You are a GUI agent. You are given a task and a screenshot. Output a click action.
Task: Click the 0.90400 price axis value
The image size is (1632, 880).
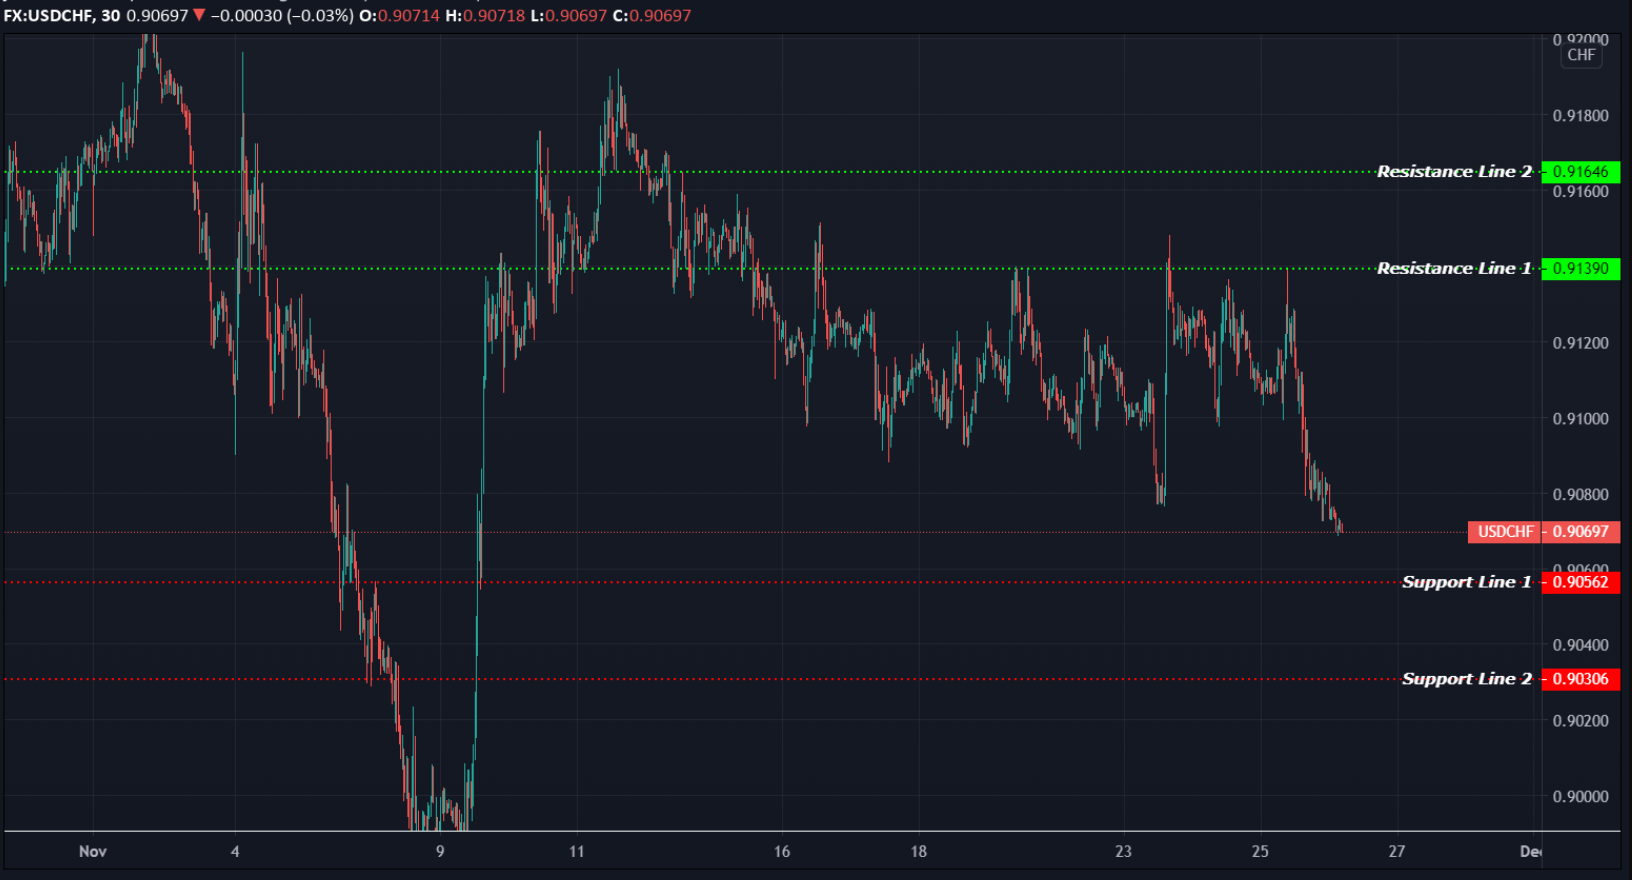click(x=1580, y=645)
